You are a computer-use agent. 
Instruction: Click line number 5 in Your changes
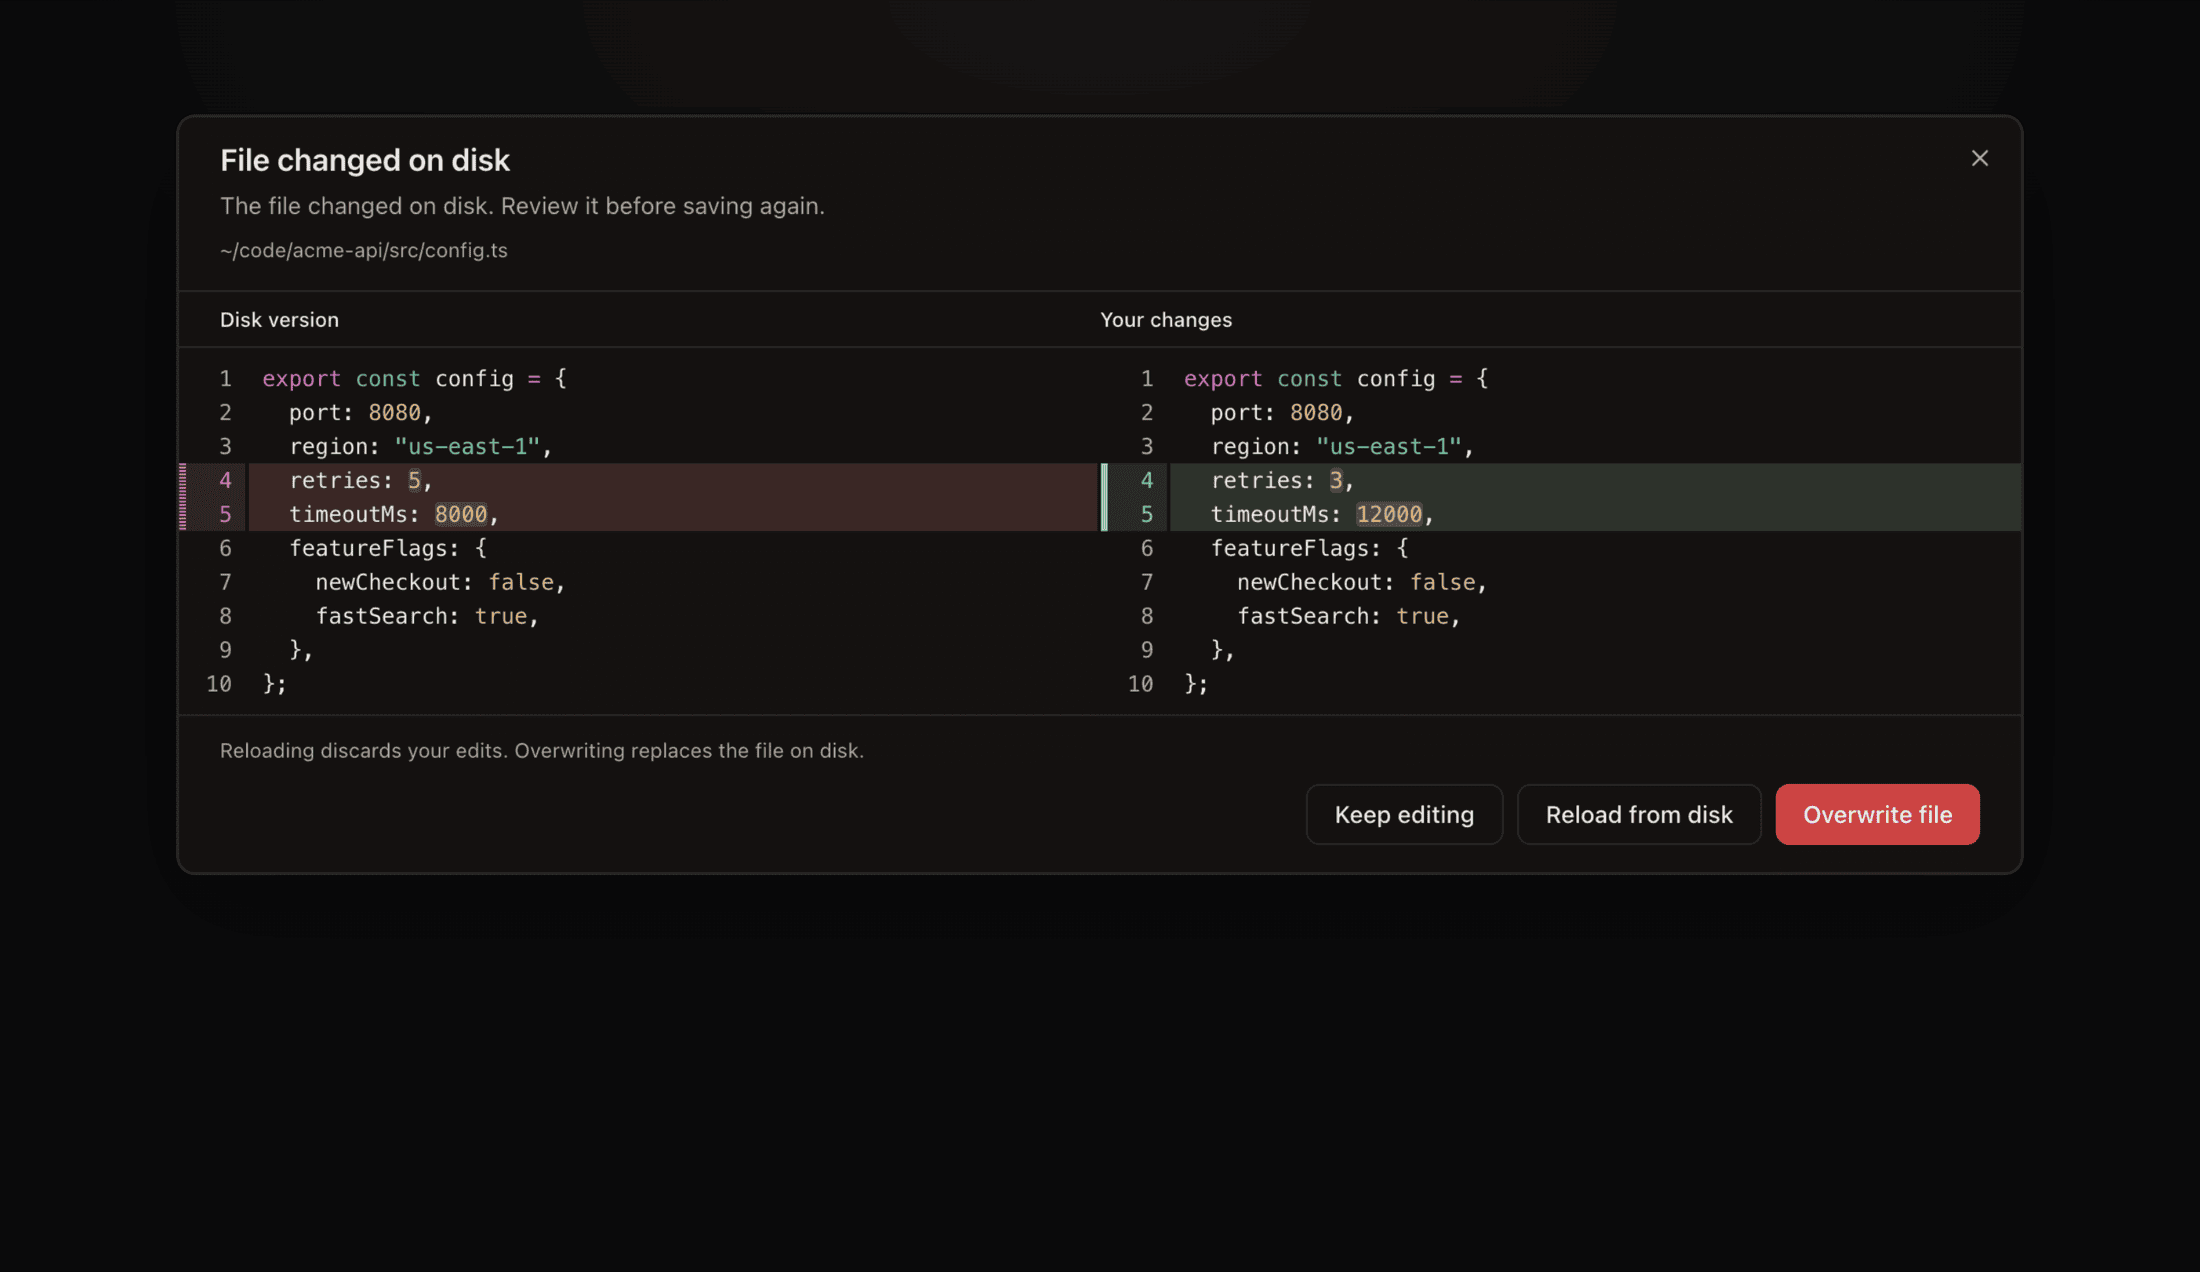(x=1147, y=514)
